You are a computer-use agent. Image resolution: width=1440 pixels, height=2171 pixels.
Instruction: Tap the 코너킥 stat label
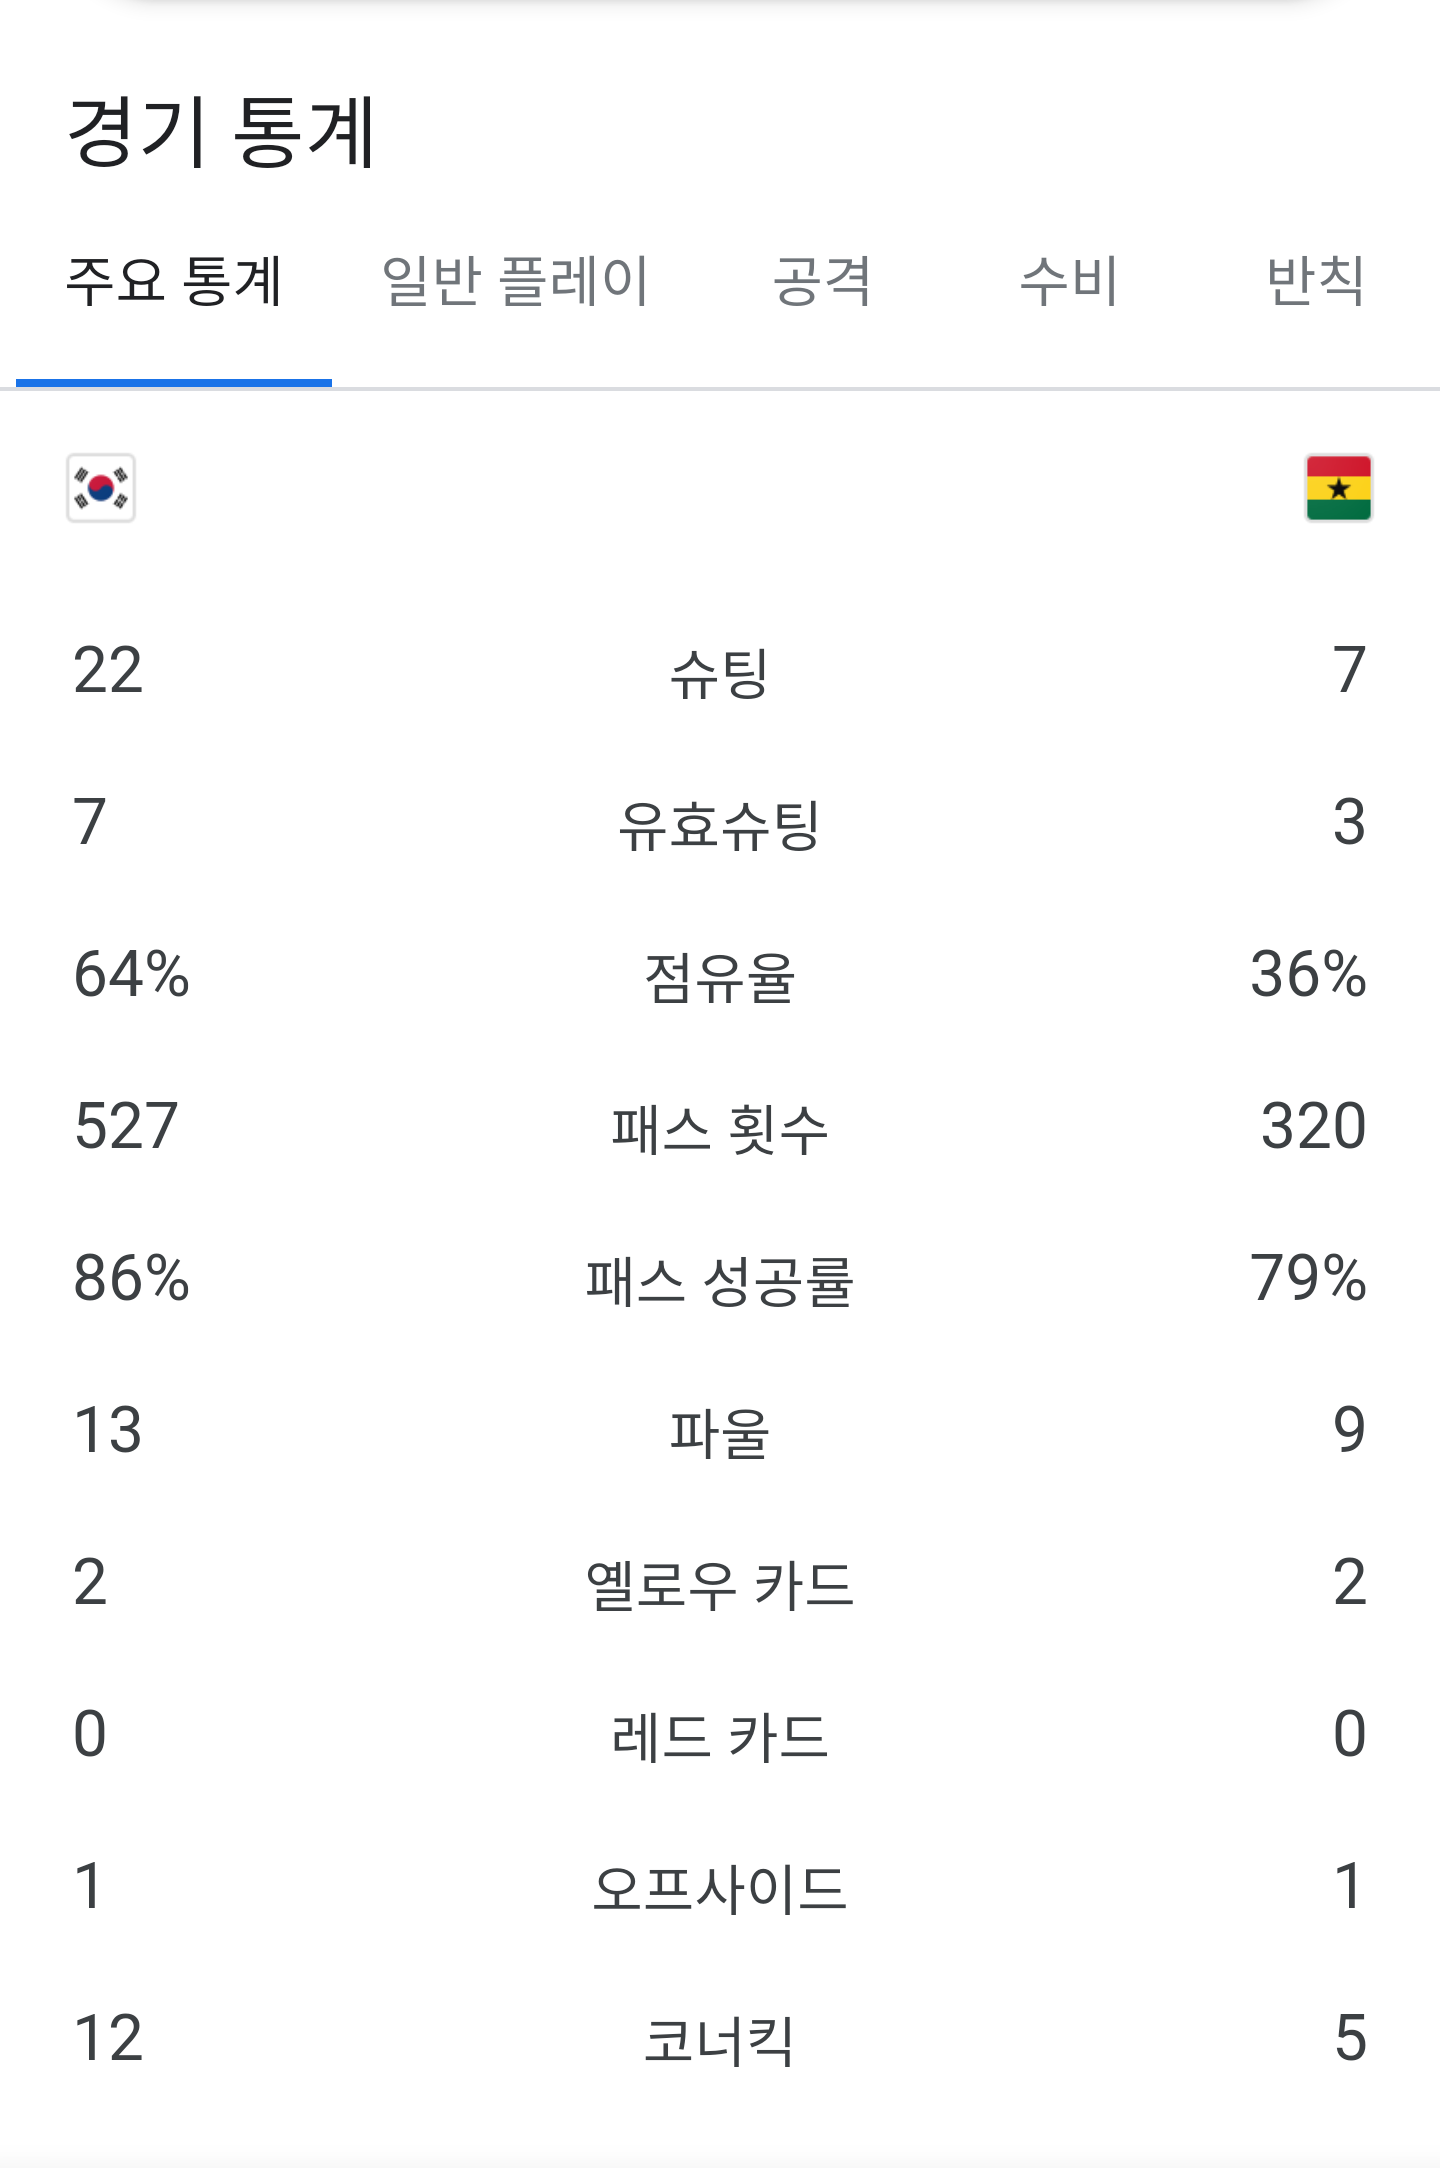click(x=719, y=2041)
